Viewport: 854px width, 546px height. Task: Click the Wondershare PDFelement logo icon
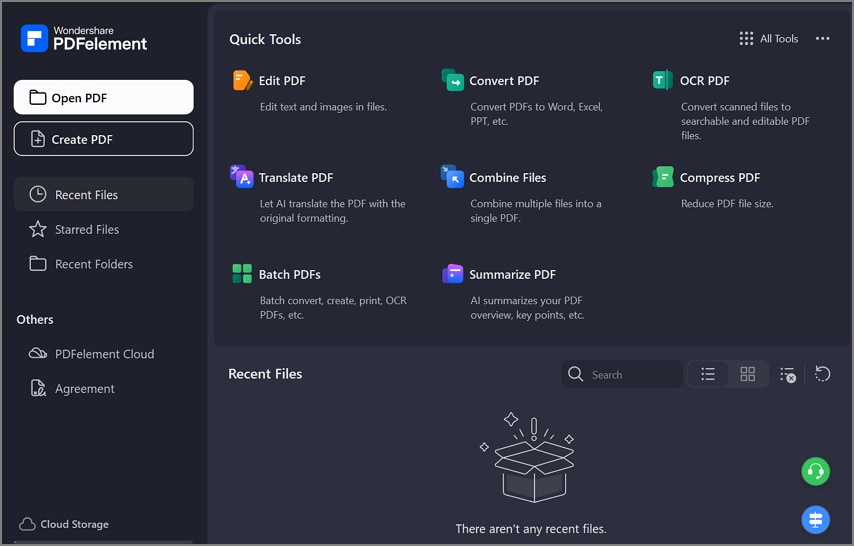pos(34,39)
